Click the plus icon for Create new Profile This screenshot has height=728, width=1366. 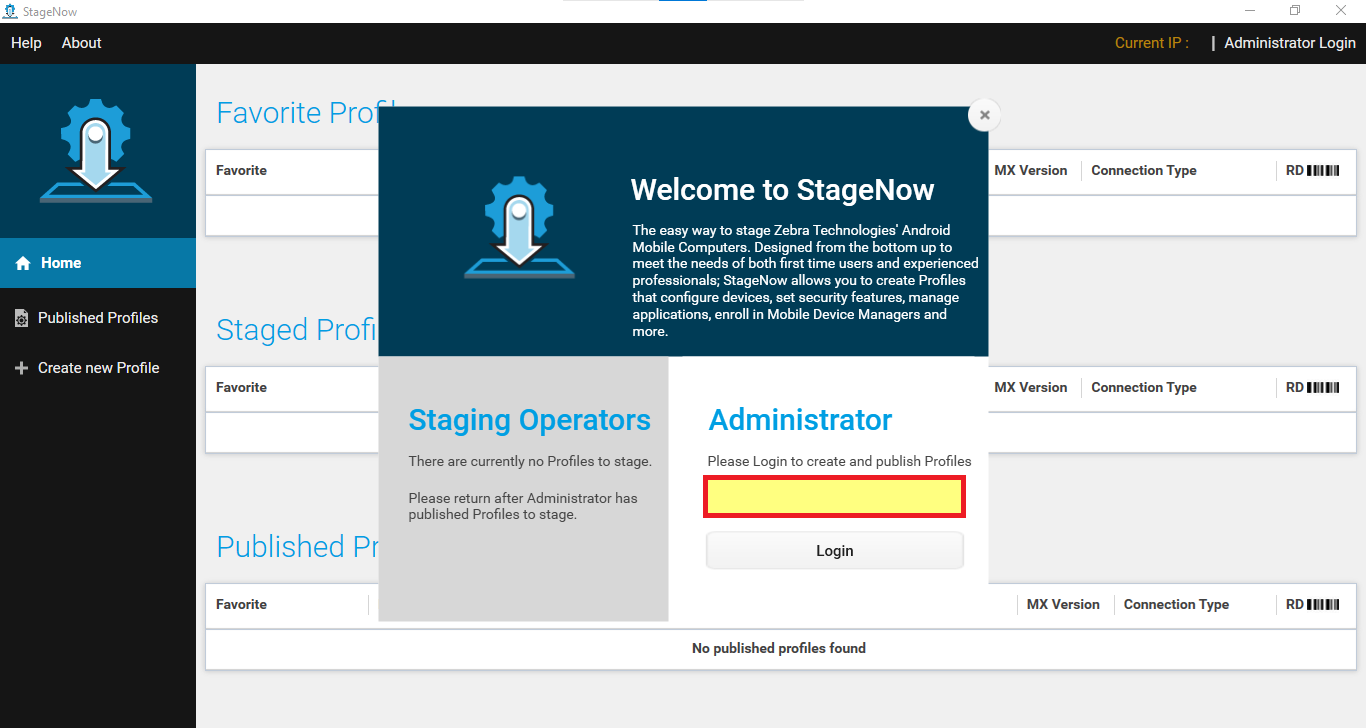21,368
